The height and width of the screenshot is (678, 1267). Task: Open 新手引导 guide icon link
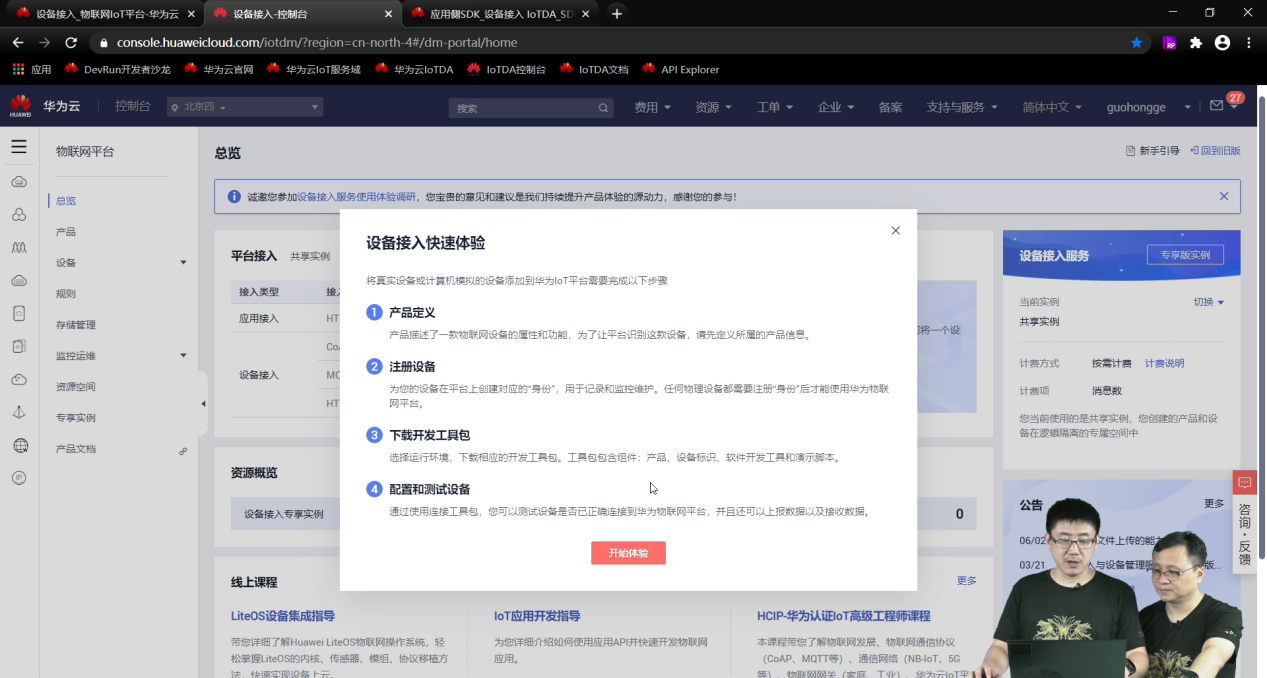[x=1152, y=150]
